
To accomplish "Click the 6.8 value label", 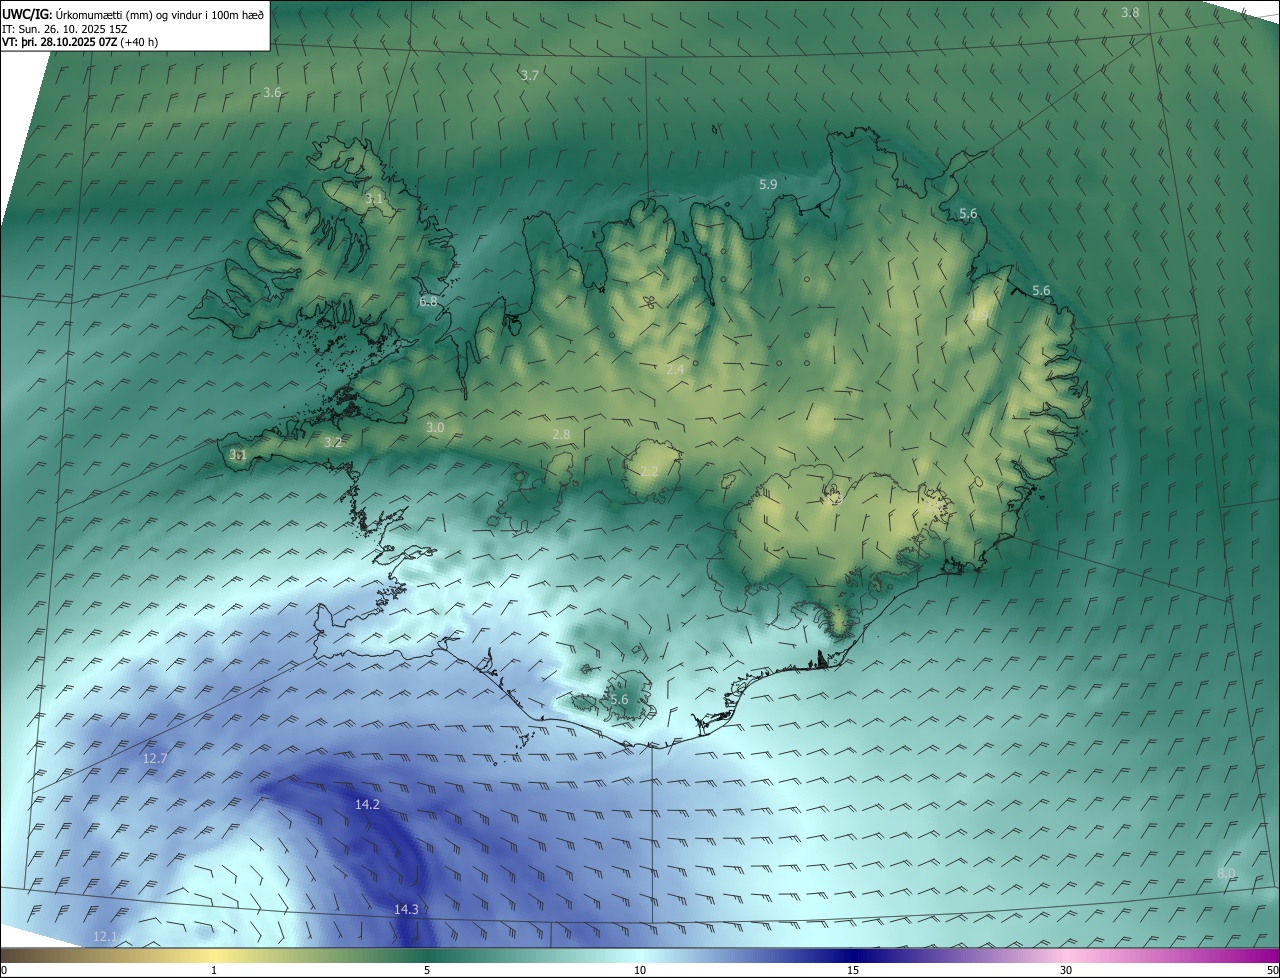I will click(x=428, y=301).
